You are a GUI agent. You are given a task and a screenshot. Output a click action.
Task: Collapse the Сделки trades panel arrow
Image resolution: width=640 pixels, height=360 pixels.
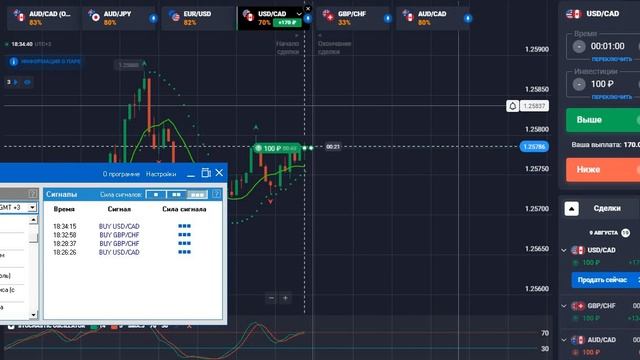coord(571,209)
